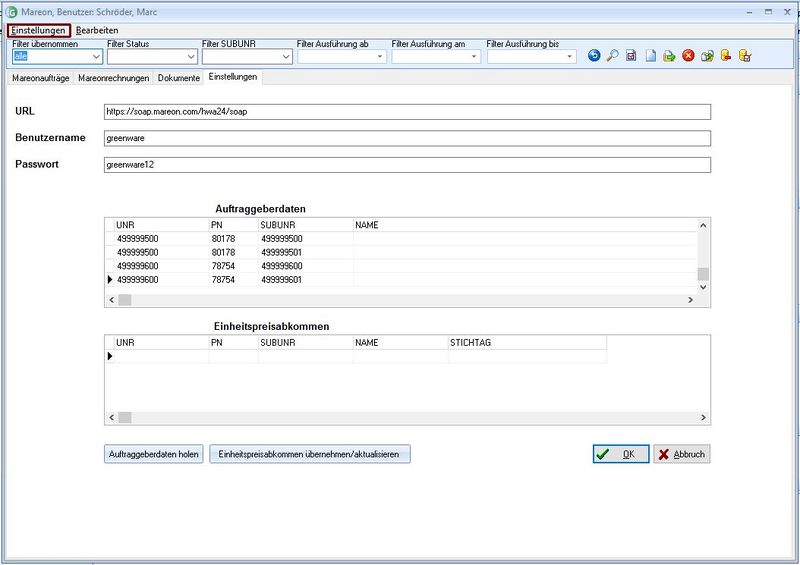Screen dimensions: 800x565
Task: Switch to the Dokumente tab
Action: click(179, 78)
